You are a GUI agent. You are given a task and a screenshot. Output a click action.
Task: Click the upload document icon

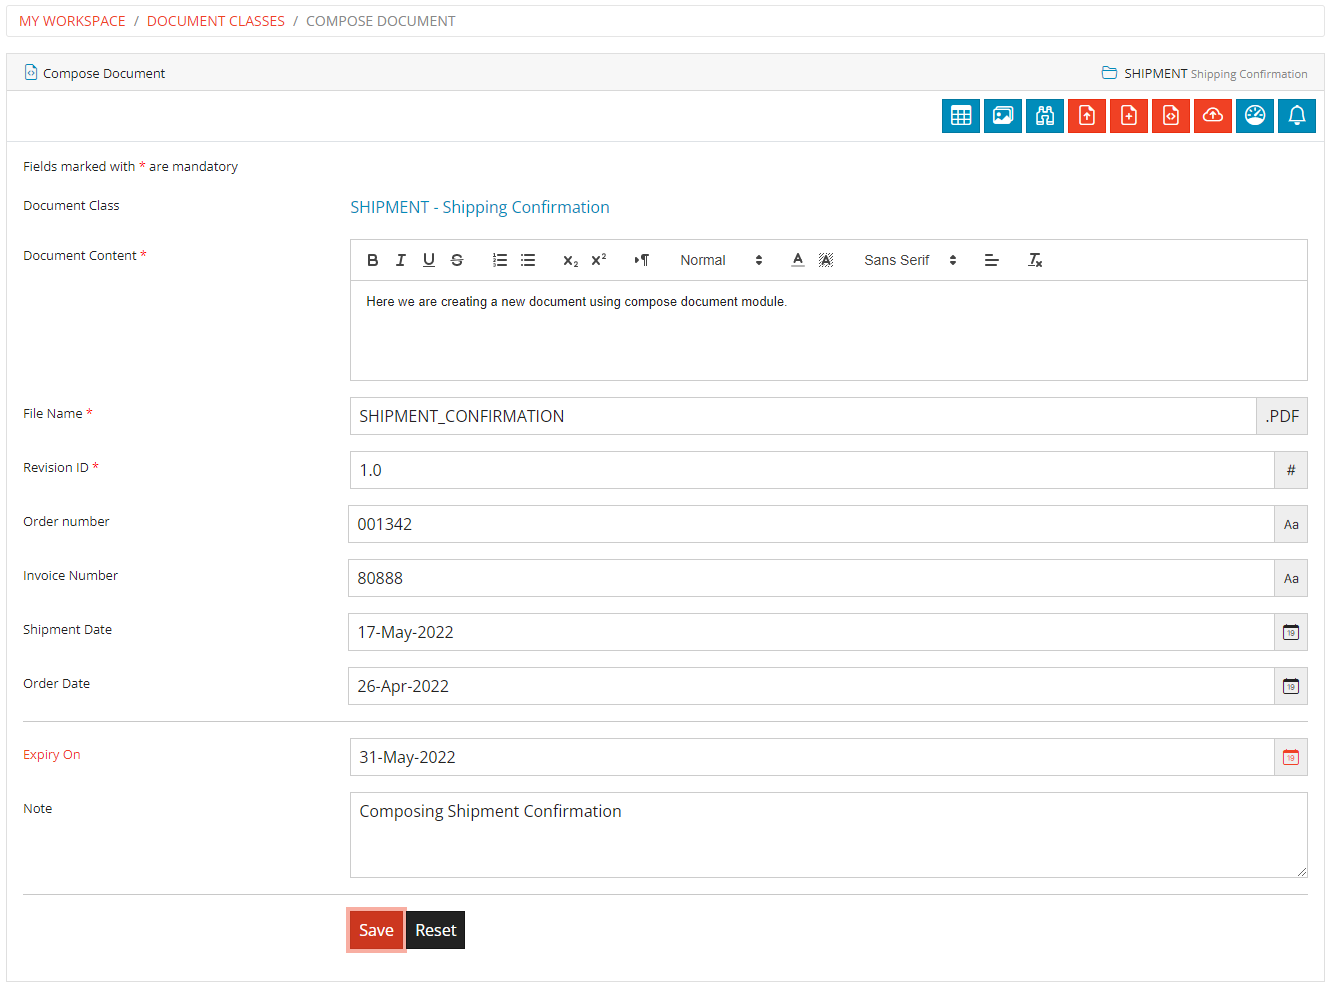[x=1087, y=115]
